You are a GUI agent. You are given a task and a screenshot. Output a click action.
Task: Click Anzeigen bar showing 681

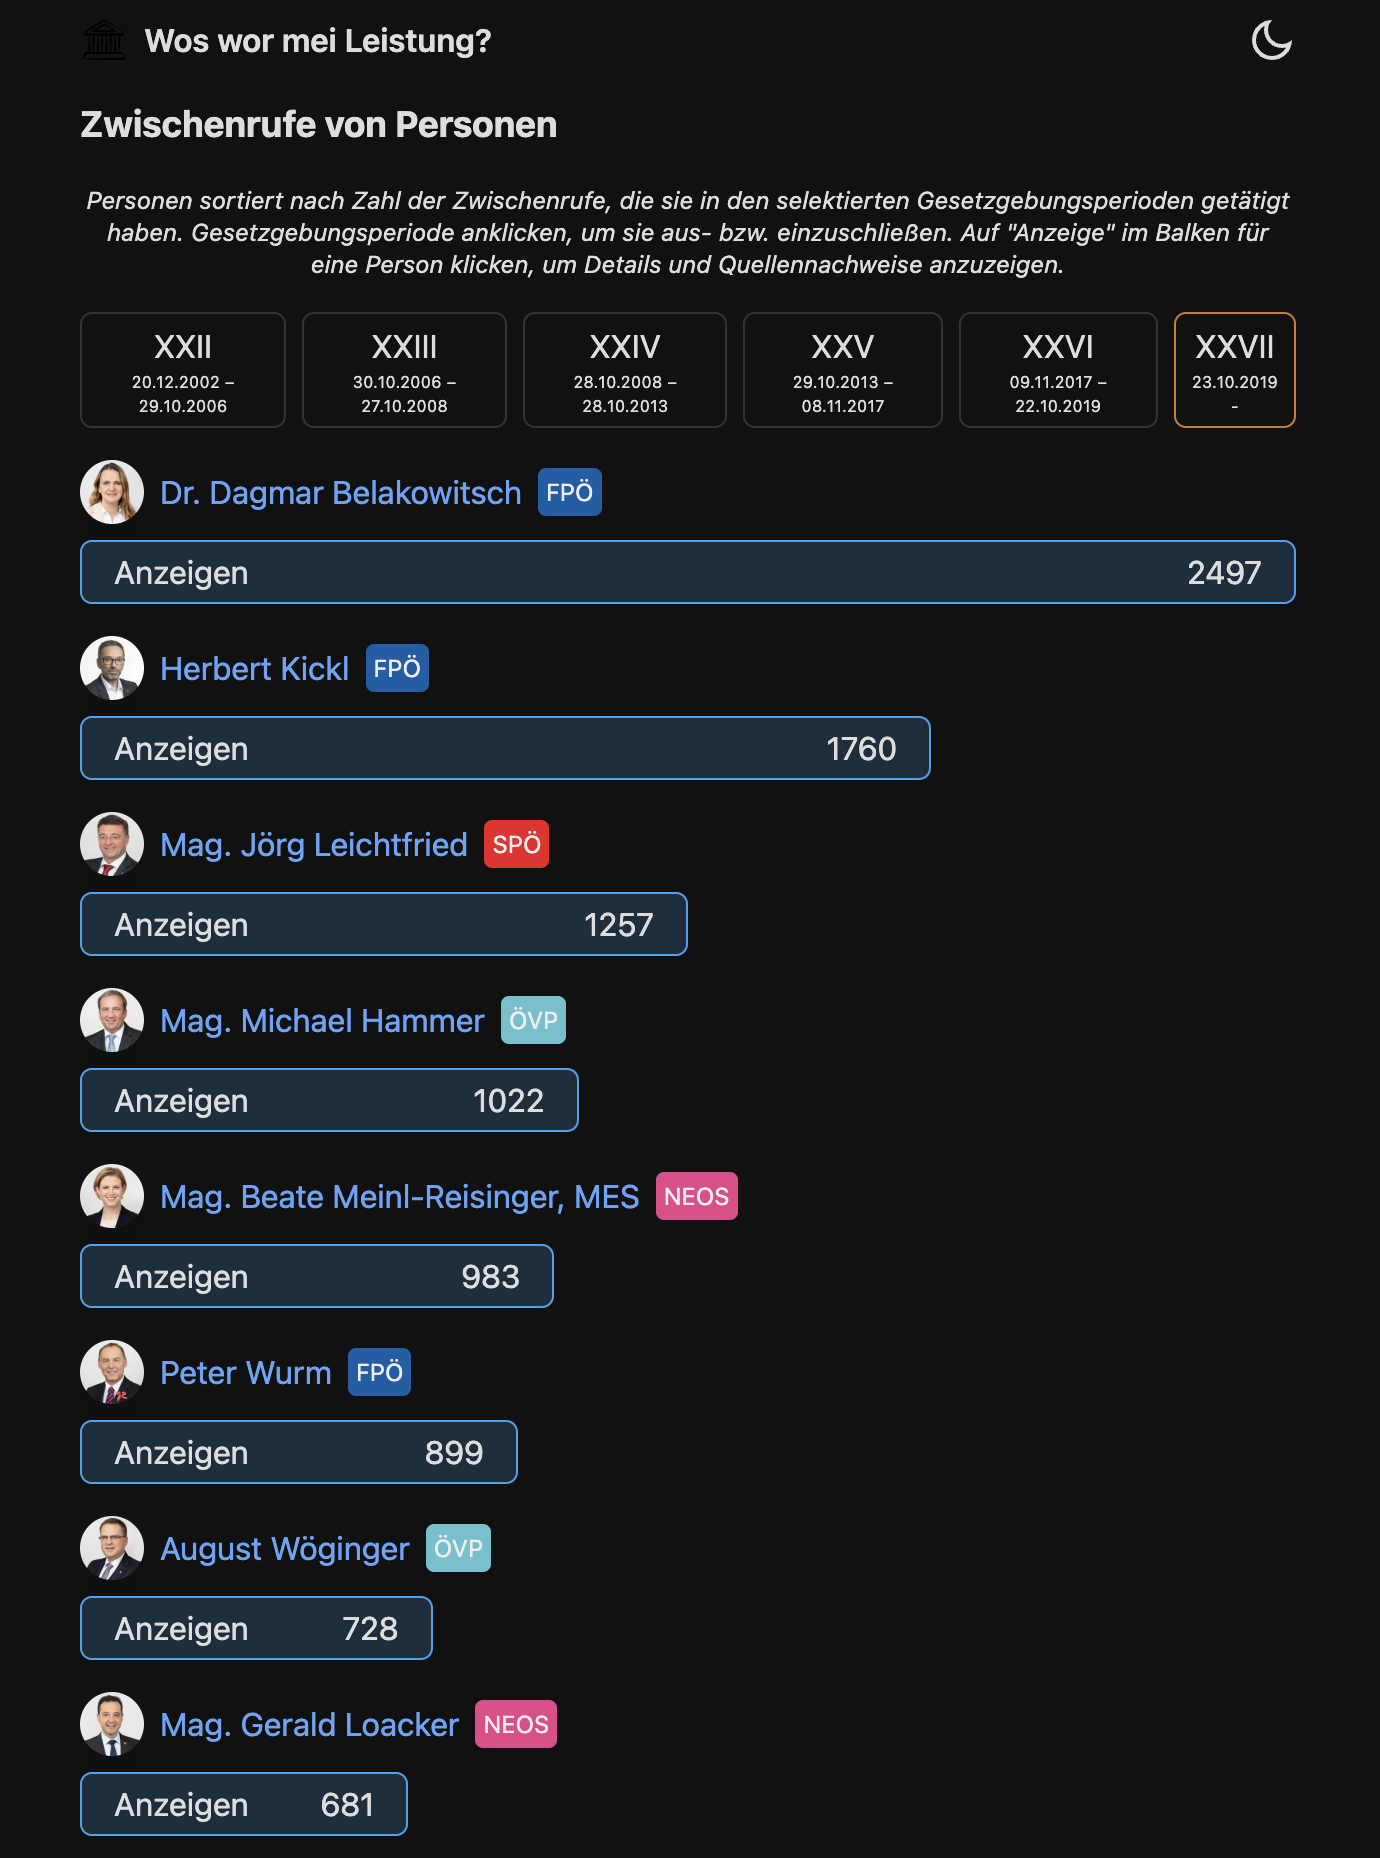(244, 1804)
